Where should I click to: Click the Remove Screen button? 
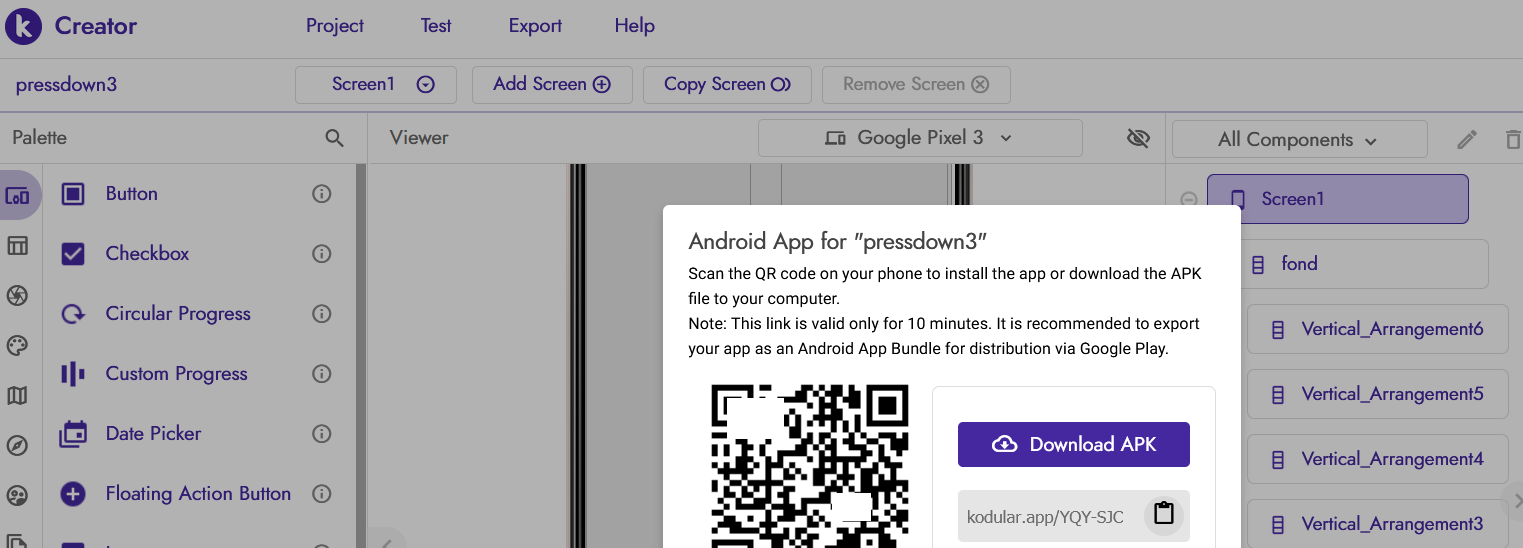[x=916, y=85]
